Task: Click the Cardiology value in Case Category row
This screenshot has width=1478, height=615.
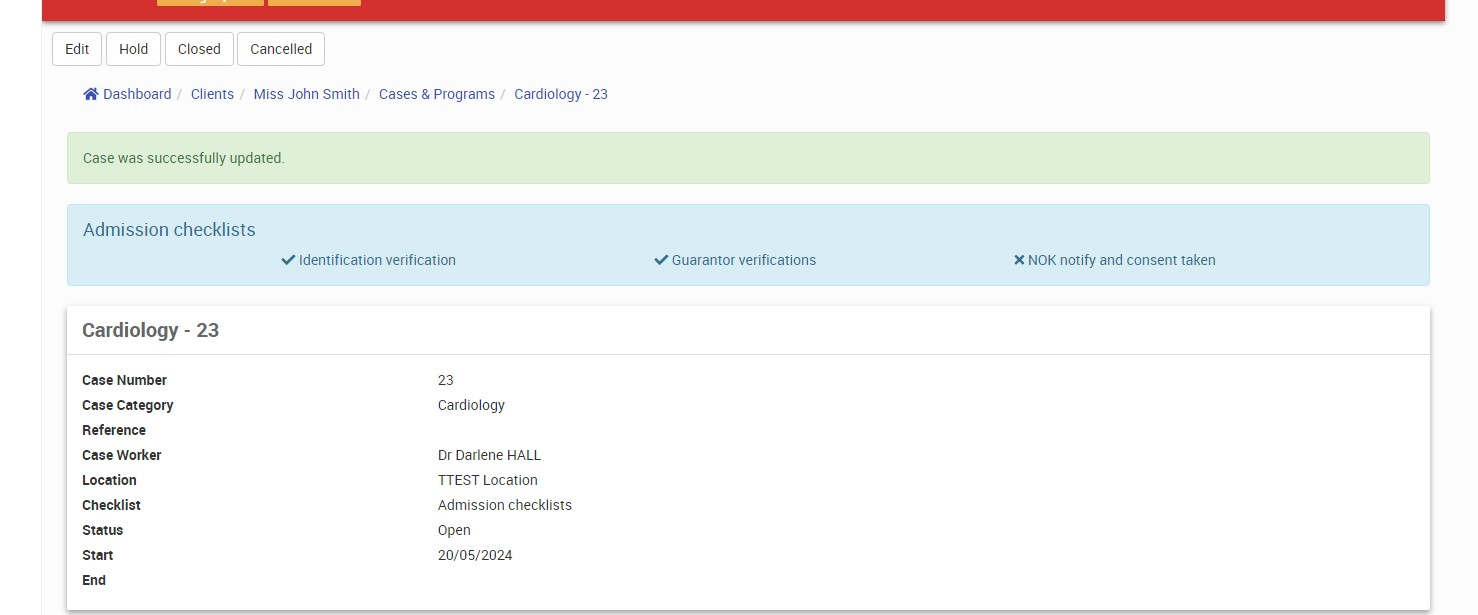Action: (x=471, y=405)
